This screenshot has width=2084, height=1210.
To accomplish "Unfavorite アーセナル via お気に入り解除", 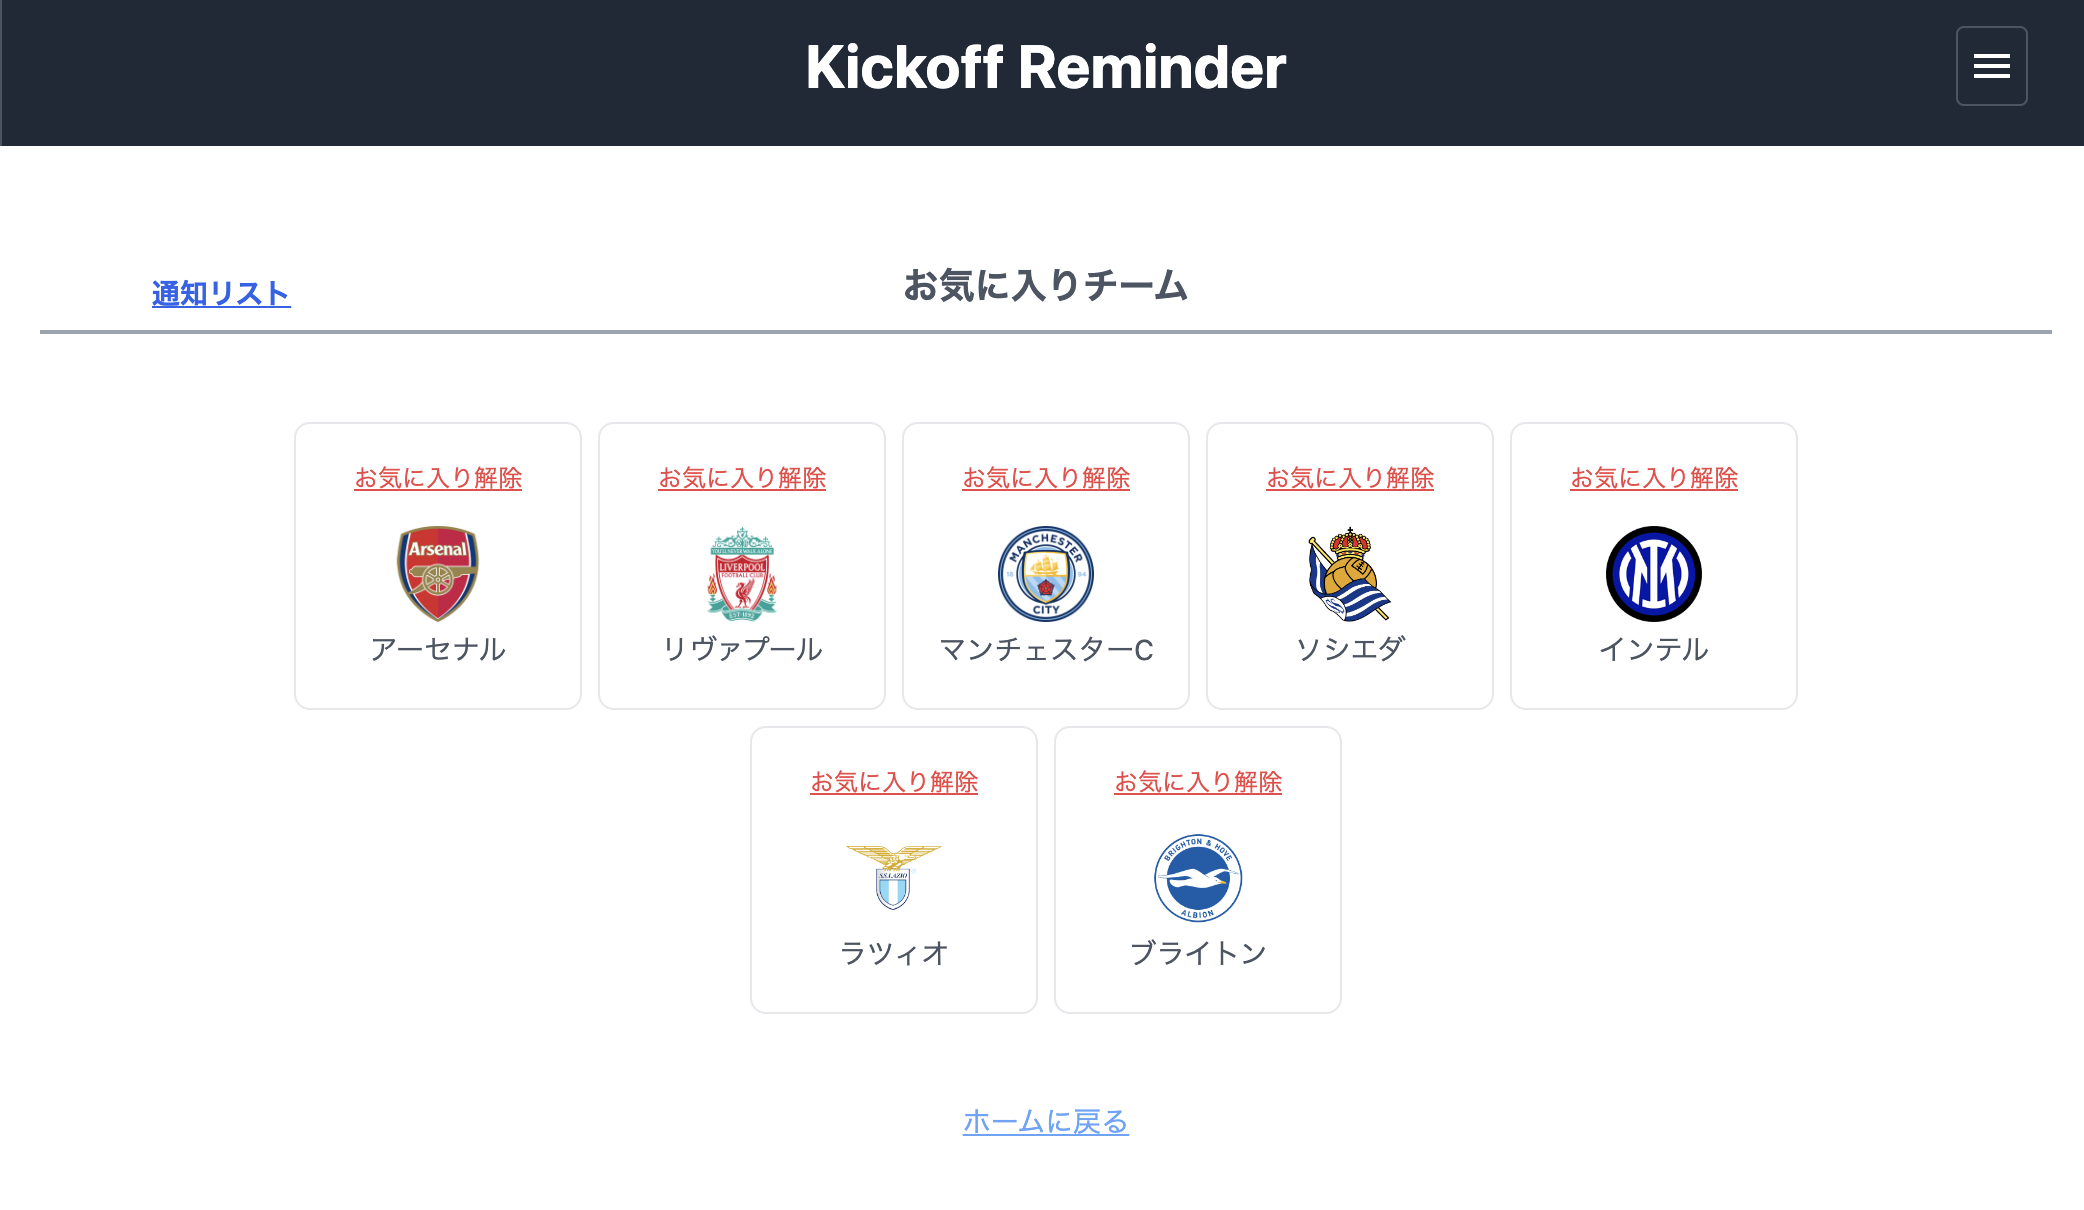I will coord(438,478).
